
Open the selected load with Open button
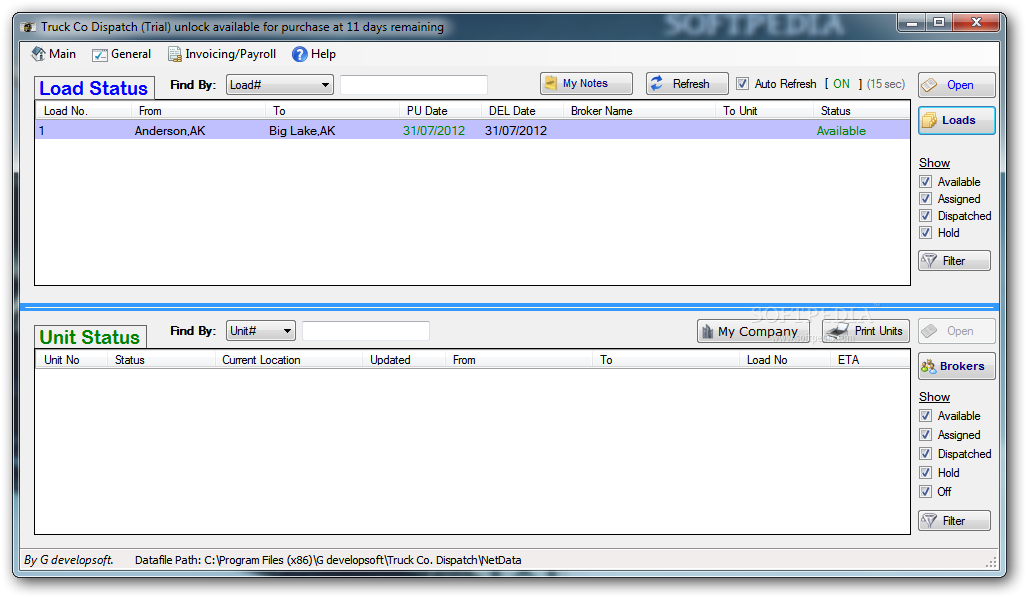click(x=956, y=85)
